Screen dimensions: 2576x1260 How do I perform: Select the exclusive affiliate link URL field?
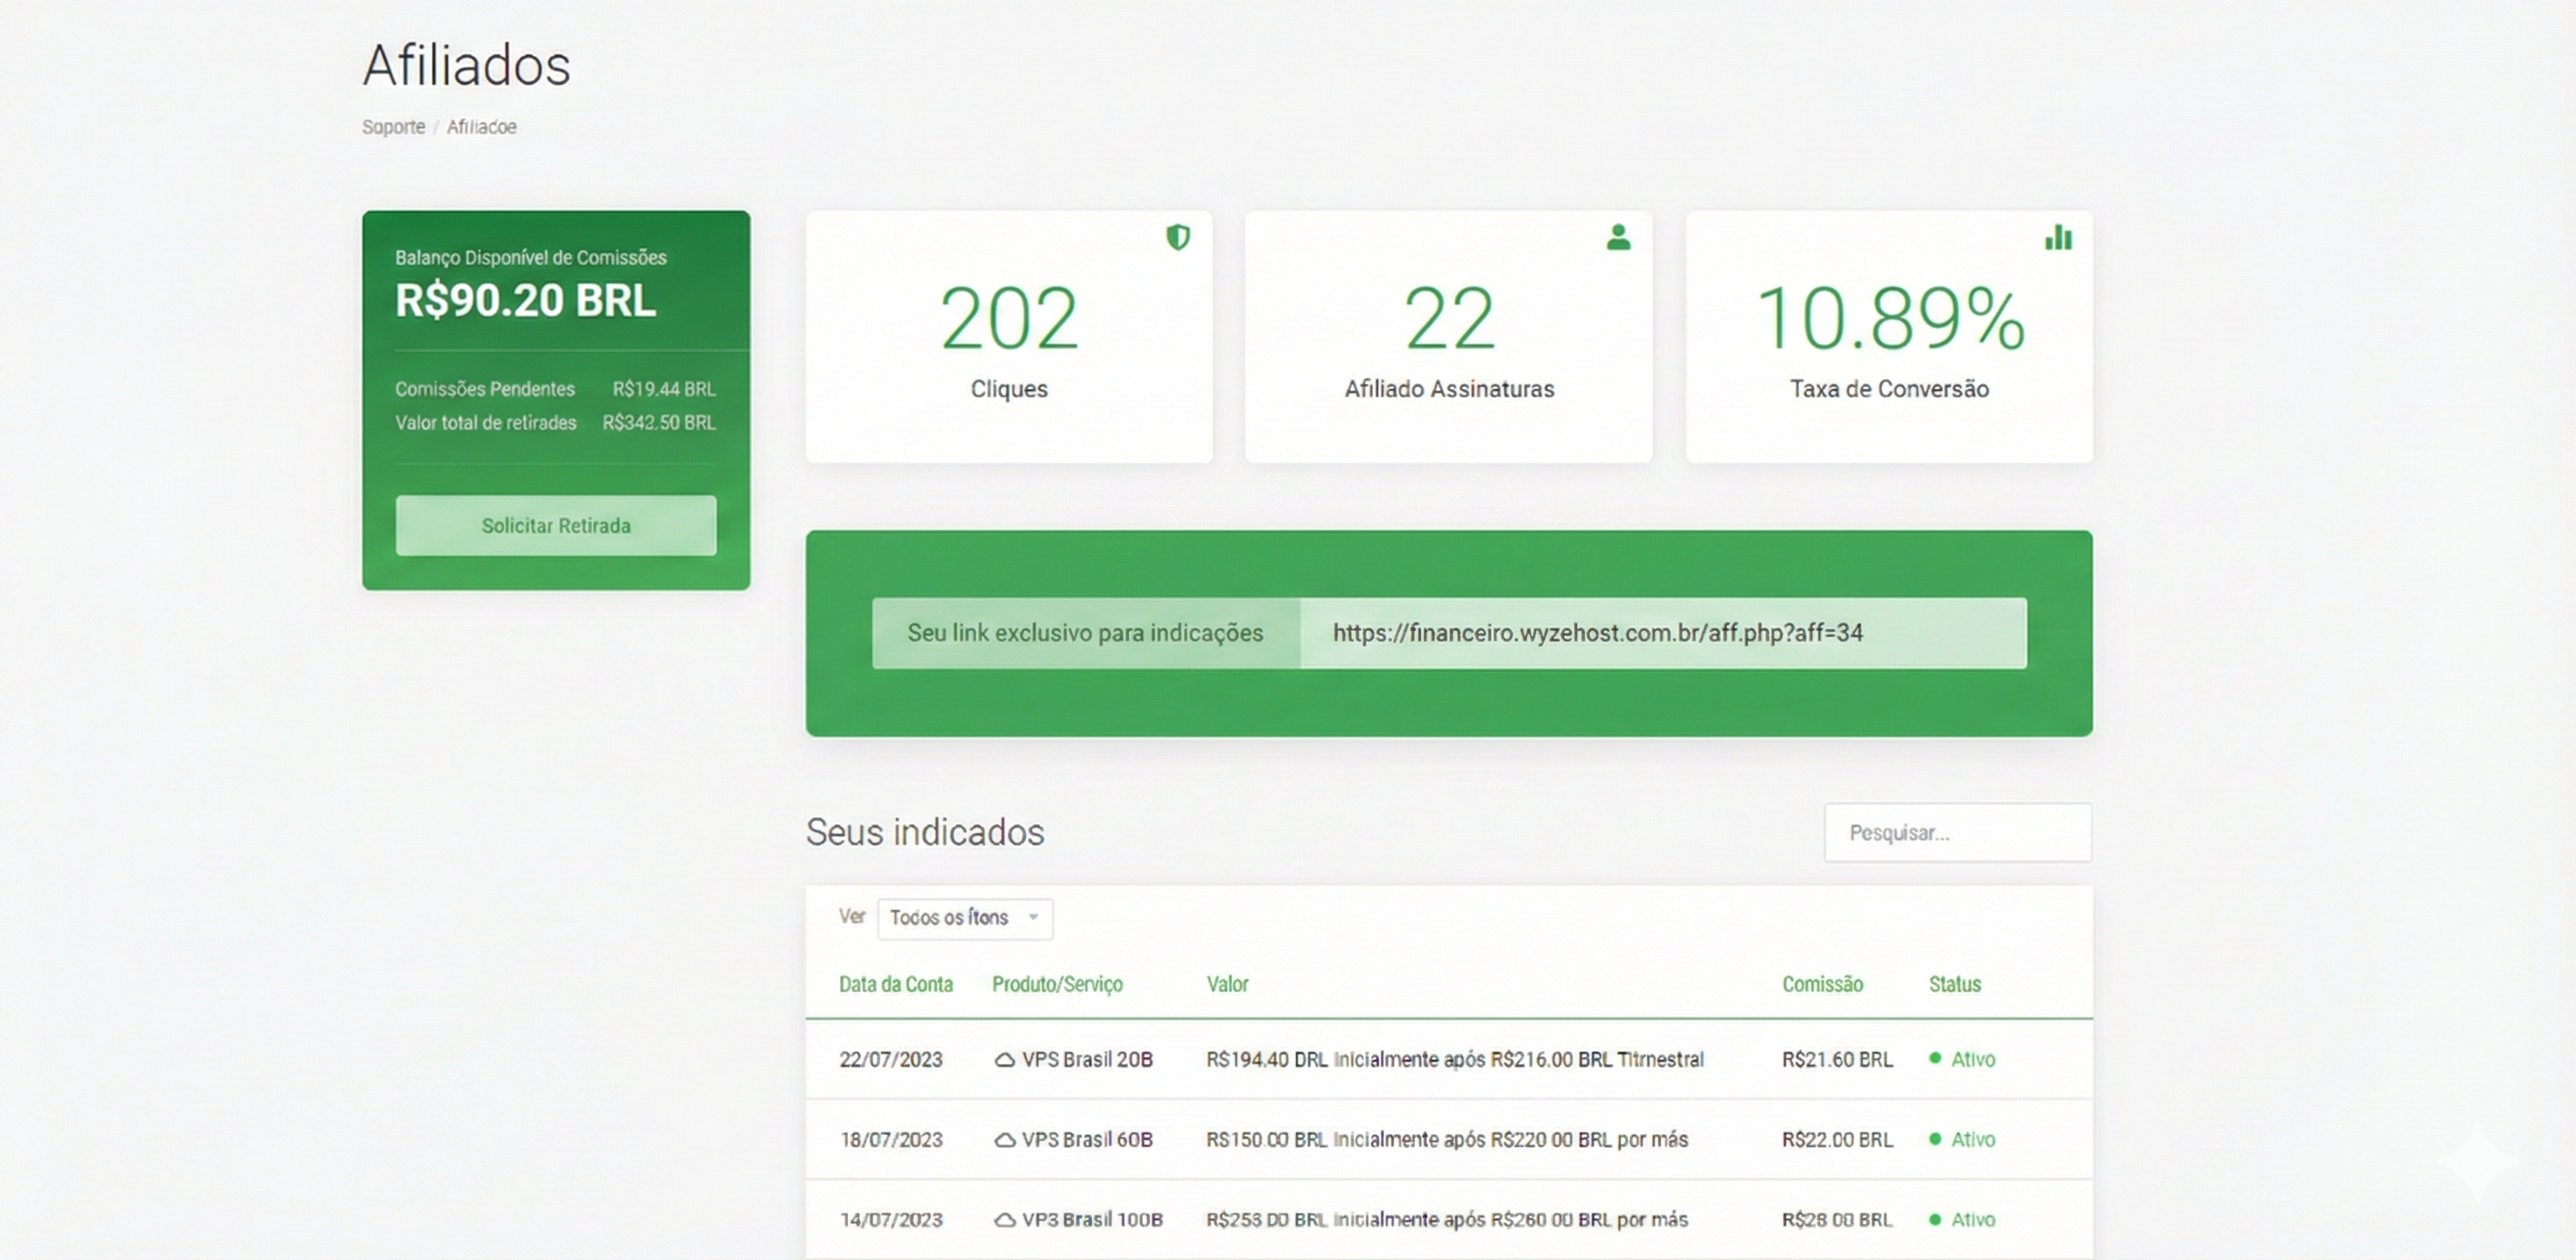tap(1662, 633)
